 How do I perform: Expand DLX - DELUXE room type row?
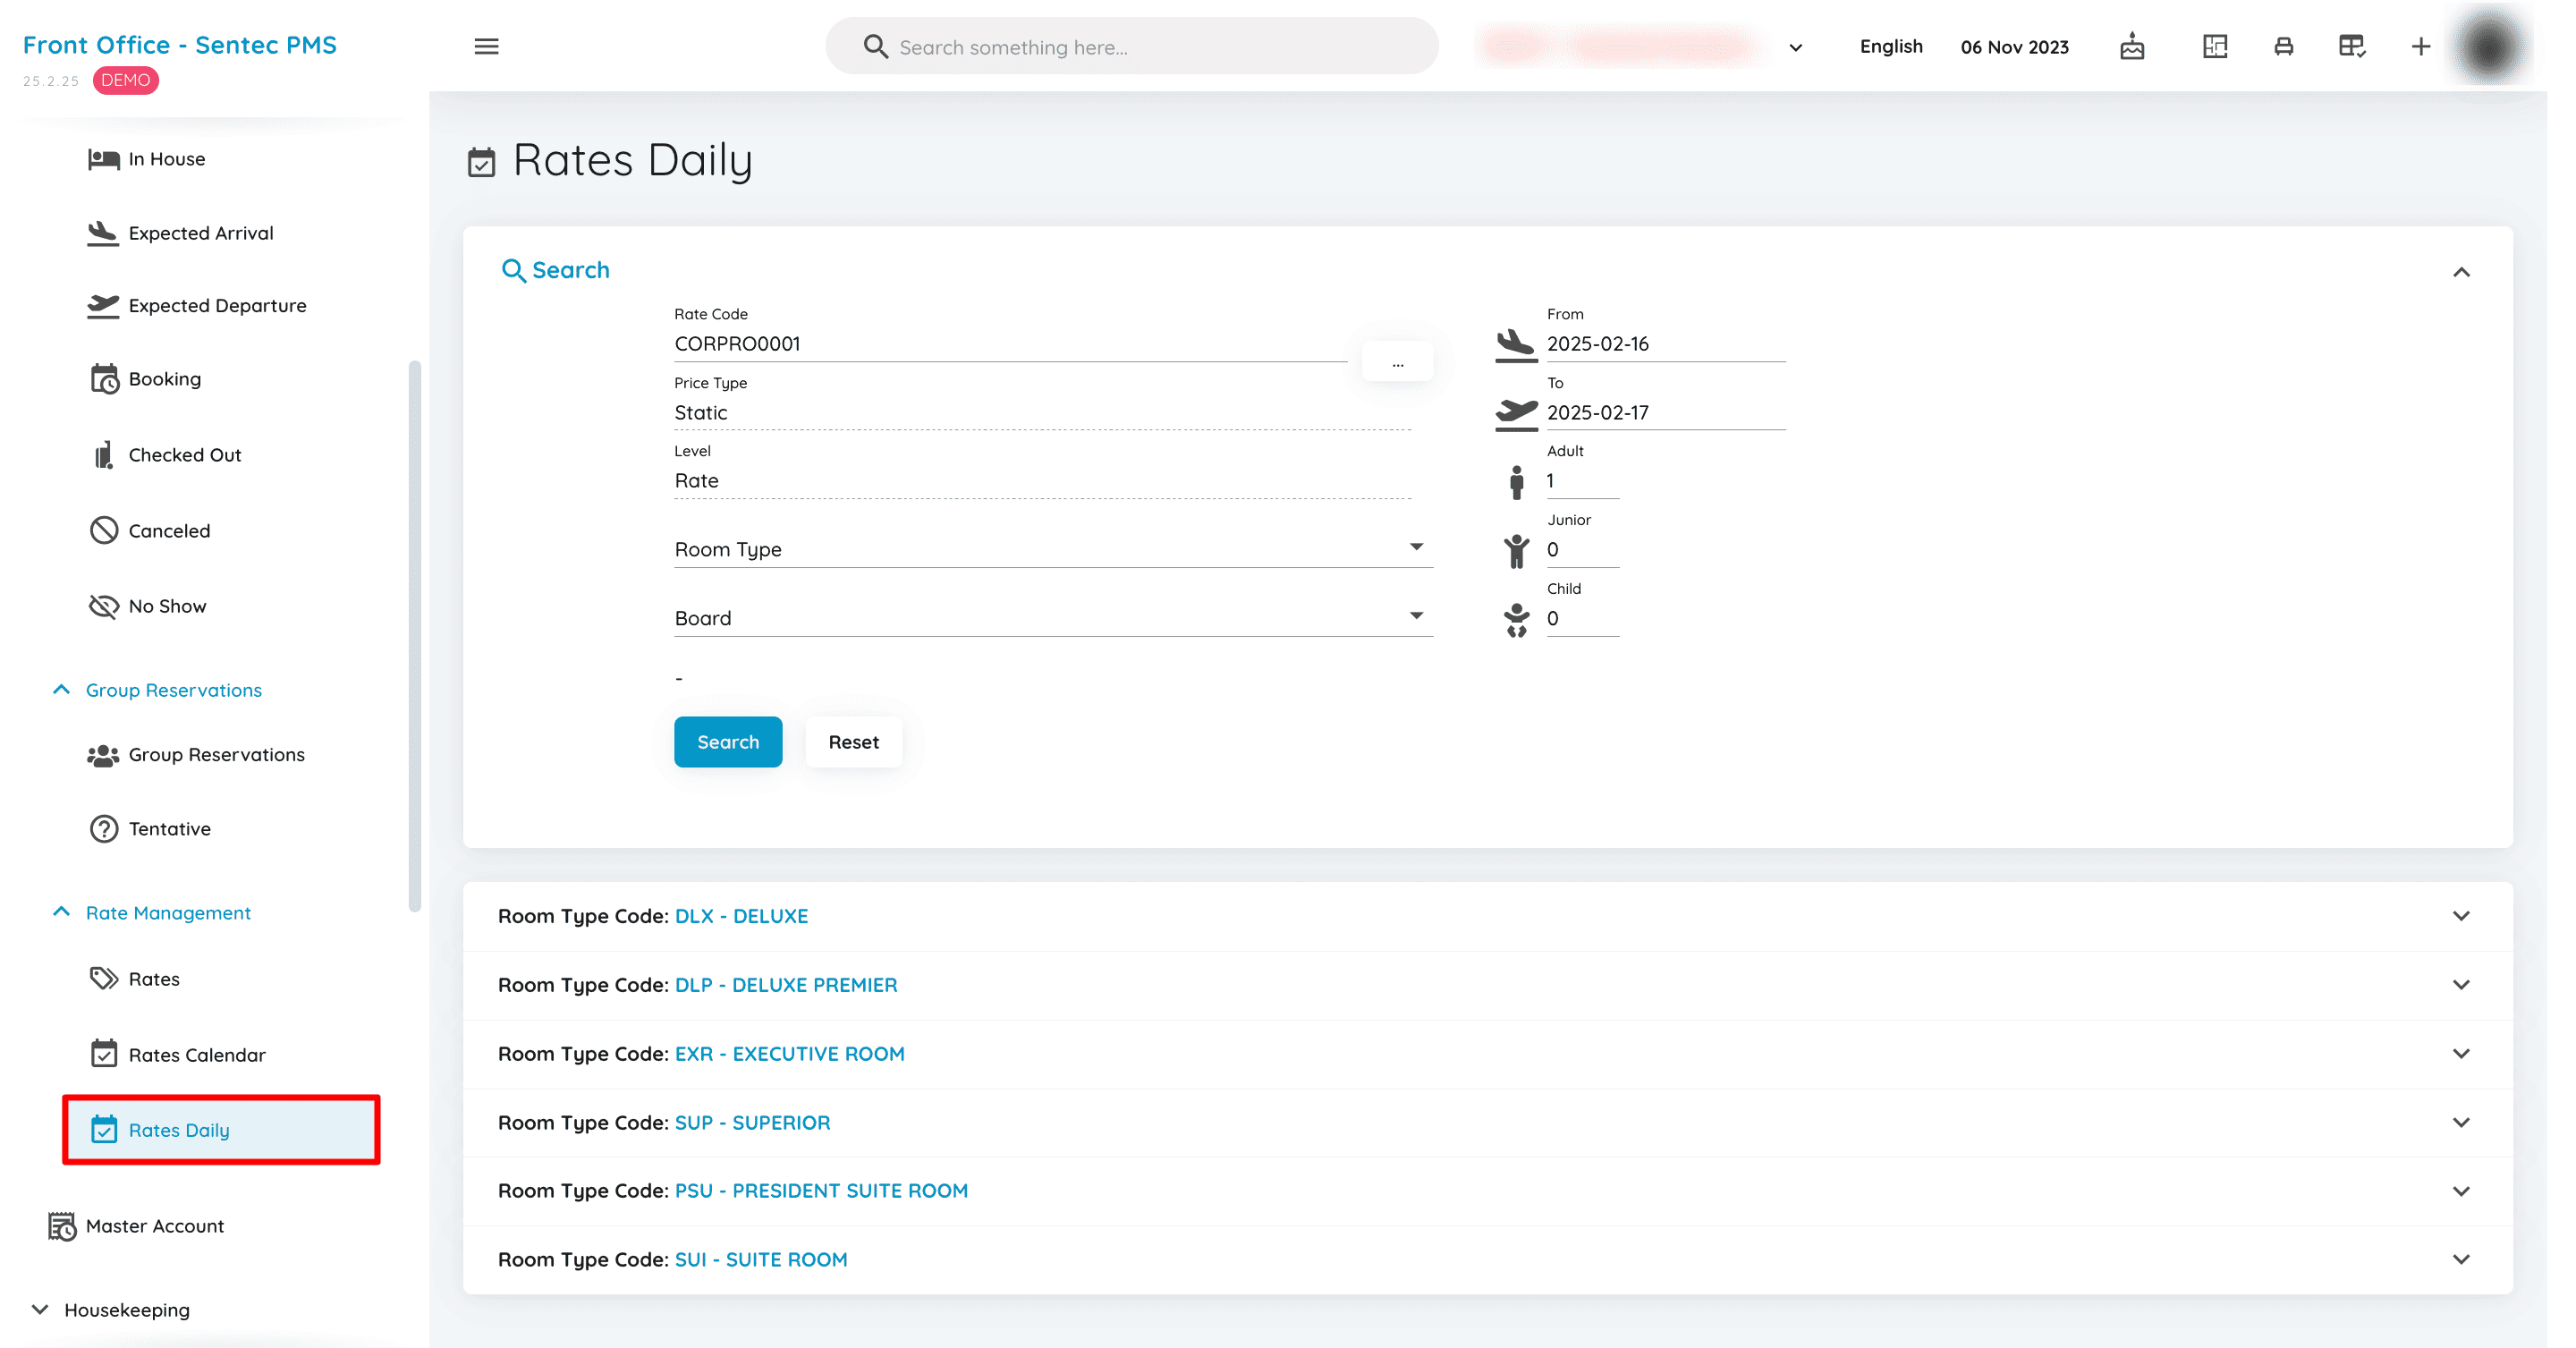[x=1487, y=916]
